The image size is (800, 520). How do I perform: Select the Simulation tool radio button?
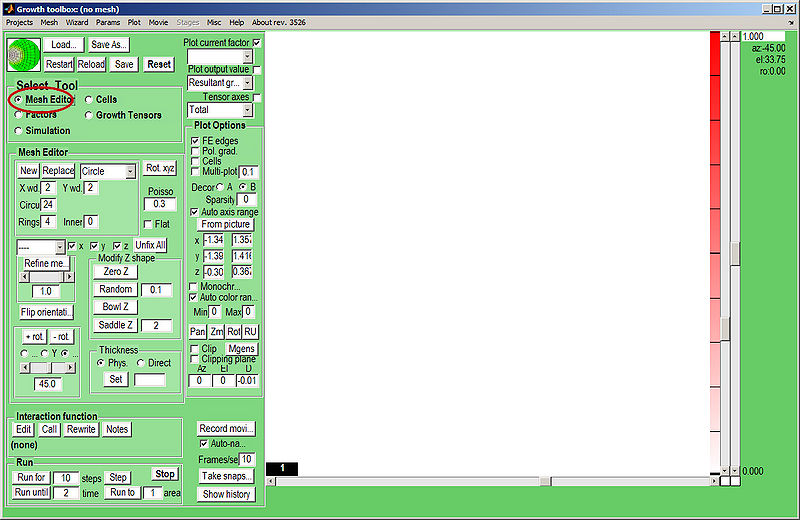[x=19, y=131]
